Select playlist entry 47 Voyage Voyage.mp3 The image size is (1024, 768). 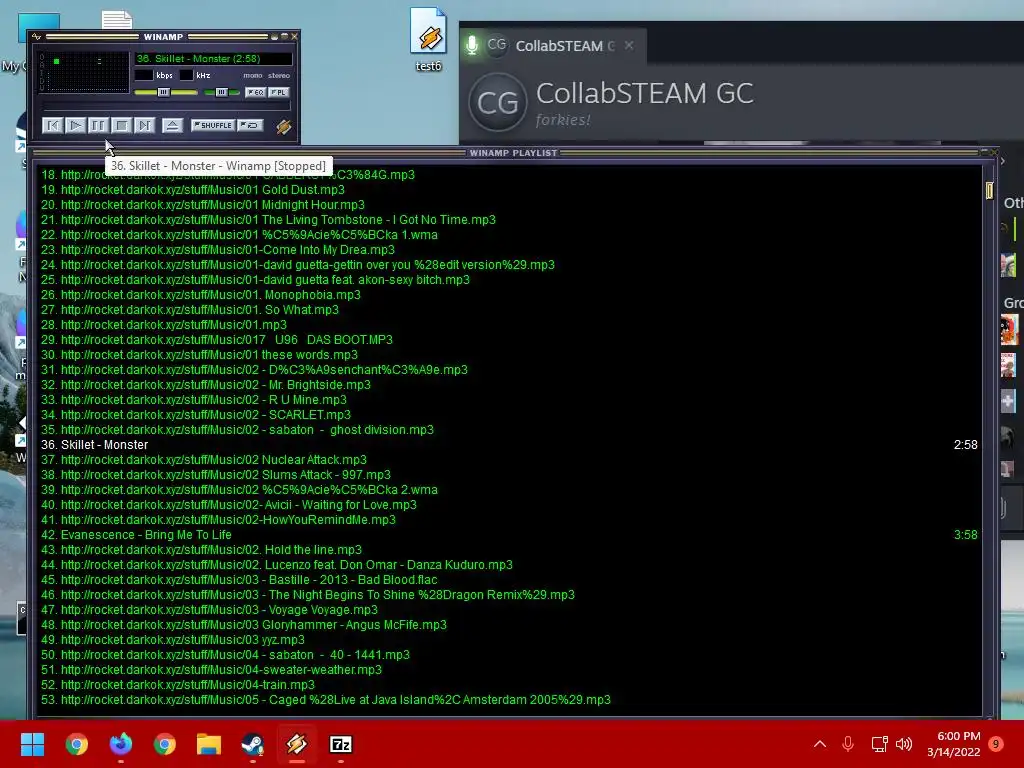[x=509, y=610]
